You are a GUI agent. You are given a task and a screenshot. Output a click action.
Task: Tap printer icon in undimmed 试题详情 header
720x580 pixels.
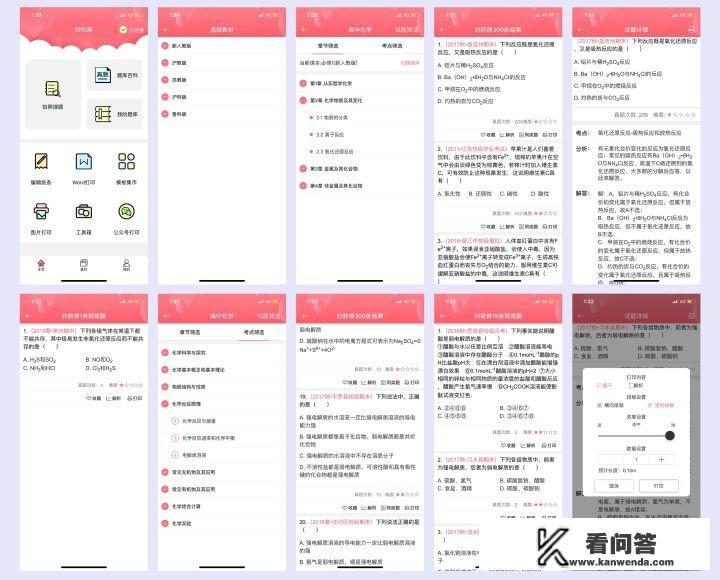tap(691, 29)
